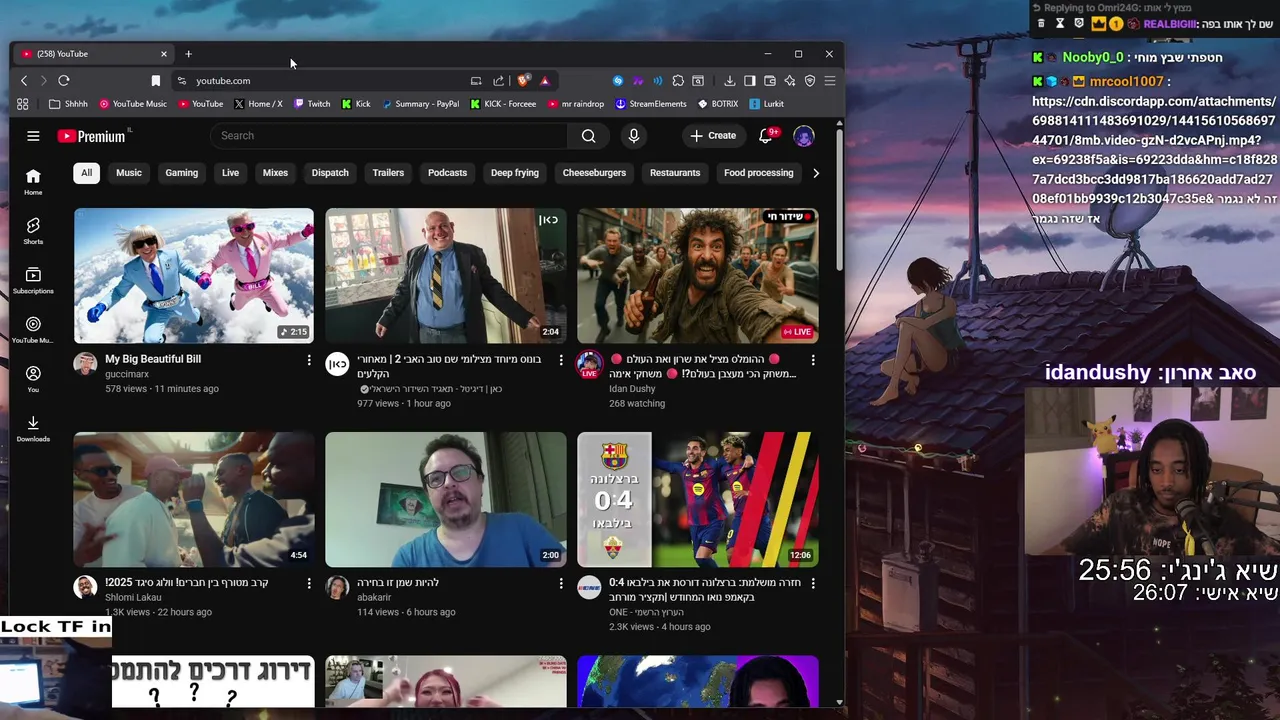Start voice search with microphone icon
Screen dimensions: 1280x720
click(x=633, y=136)
